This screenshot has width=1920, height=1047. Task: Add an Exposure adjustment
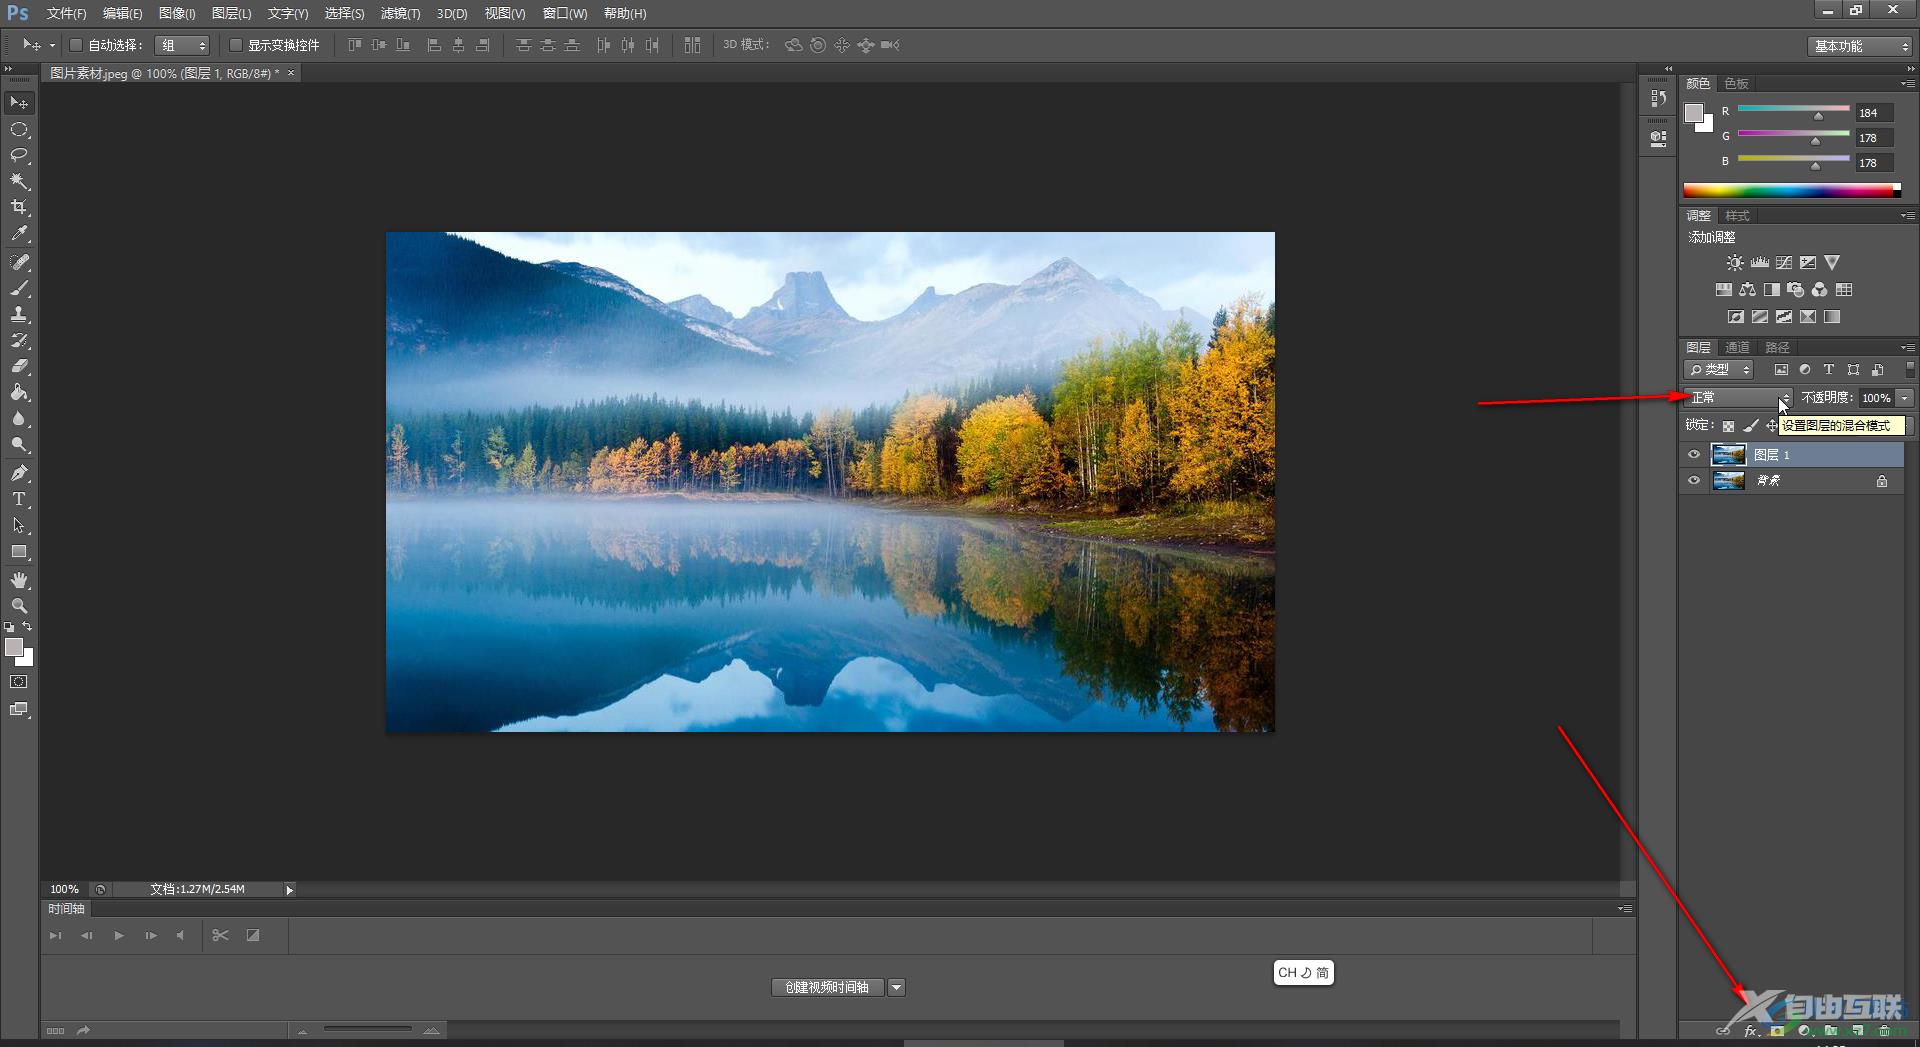(x=1807, y=263)
